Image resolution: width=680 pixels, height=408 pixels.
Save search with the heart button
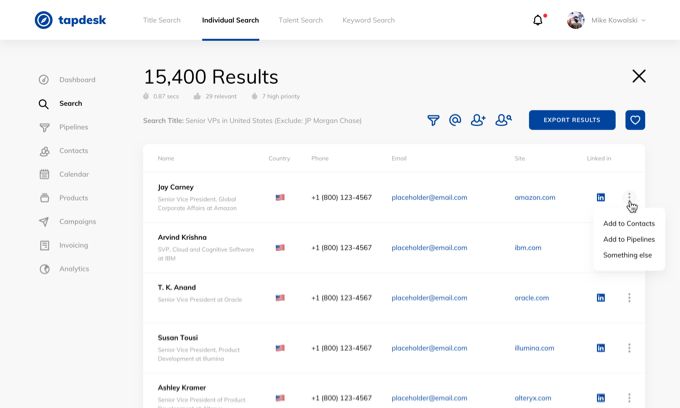[635, 120]
